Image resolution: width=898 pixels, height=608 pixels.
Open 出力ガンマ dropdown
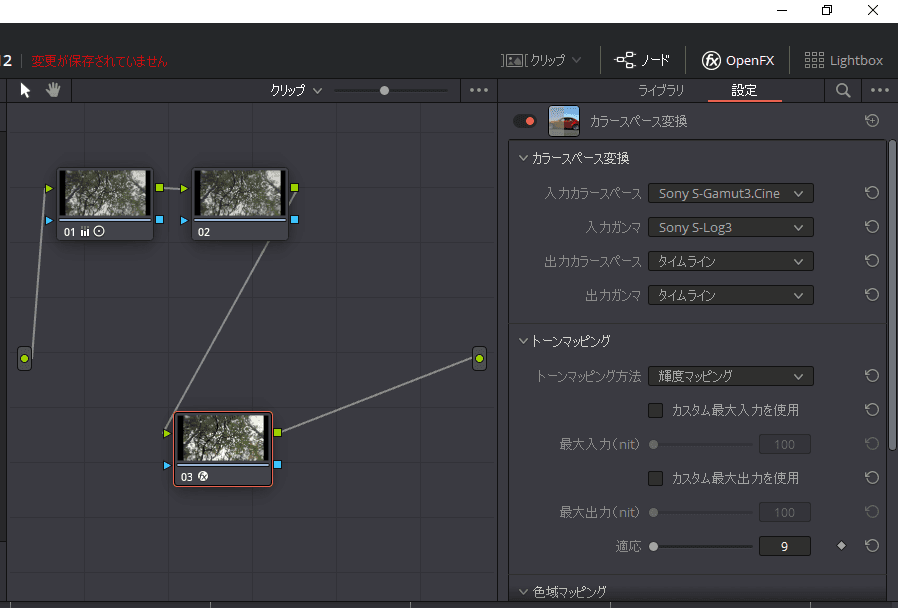point(731,295)
